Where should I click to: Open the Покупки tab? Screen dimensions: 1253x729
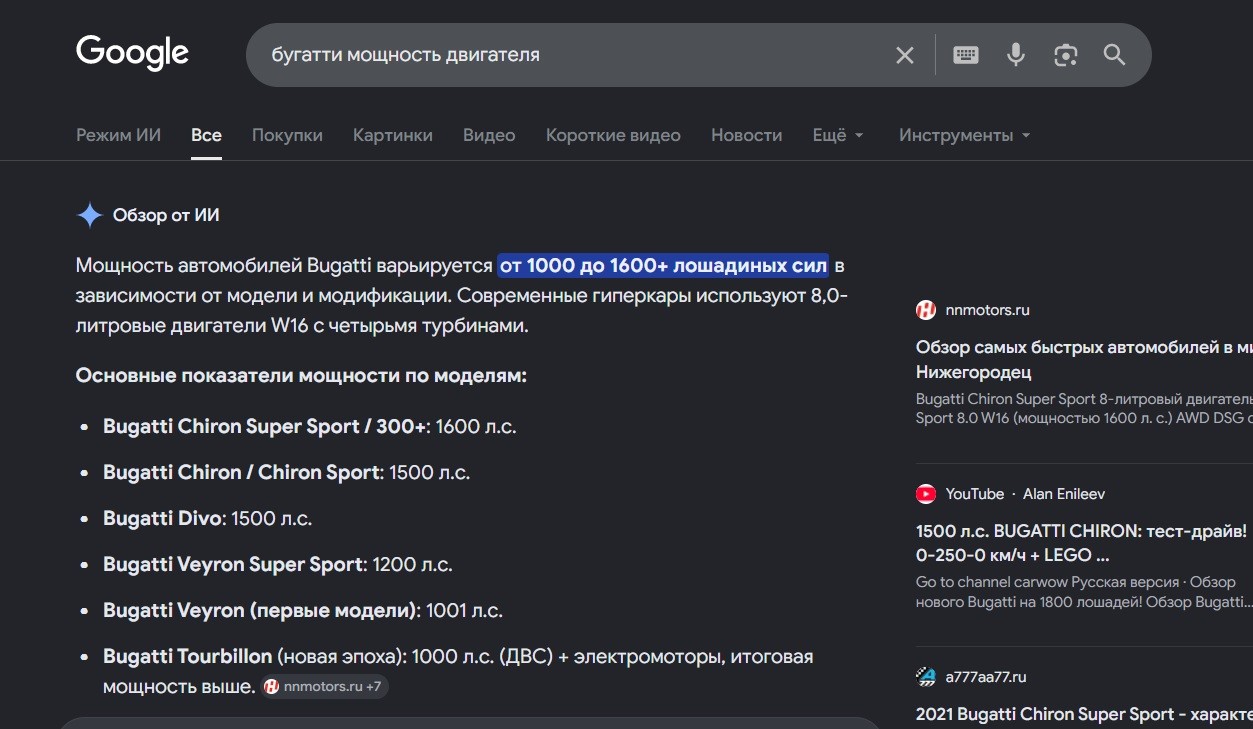click(x=287, y=135)
